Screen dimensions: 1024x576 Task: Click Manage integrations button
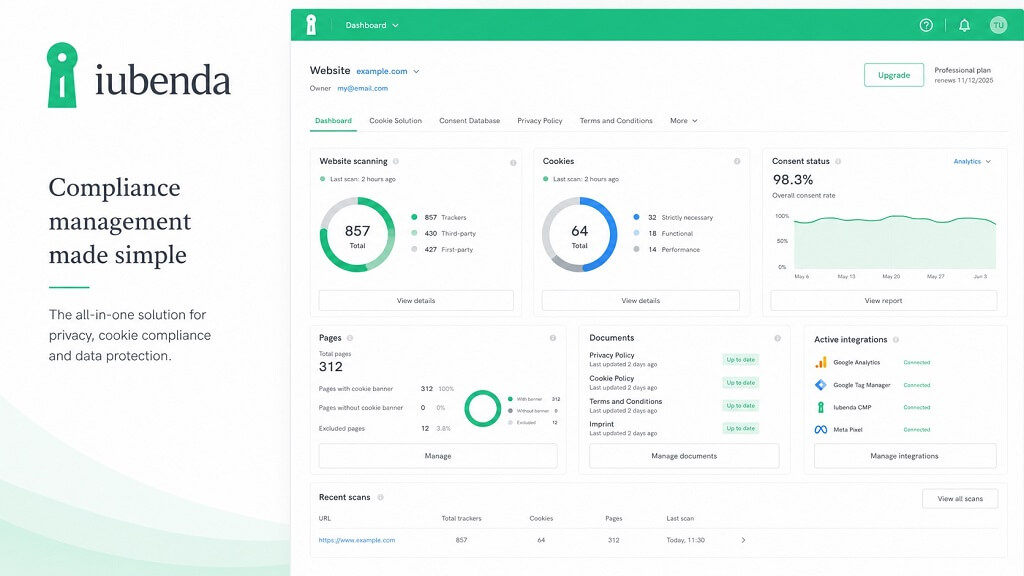click(904, 456)
